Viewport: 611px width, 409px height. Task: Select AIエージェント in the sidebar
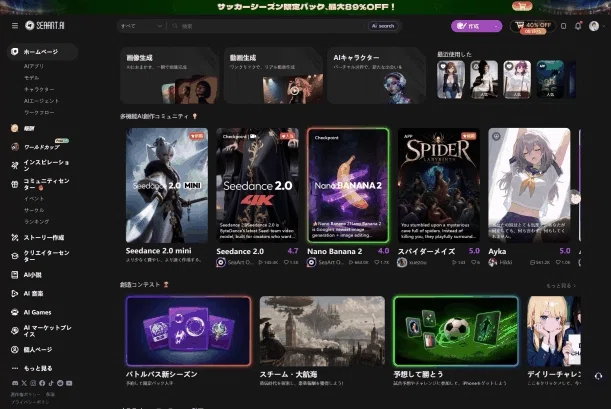(41, 101)
